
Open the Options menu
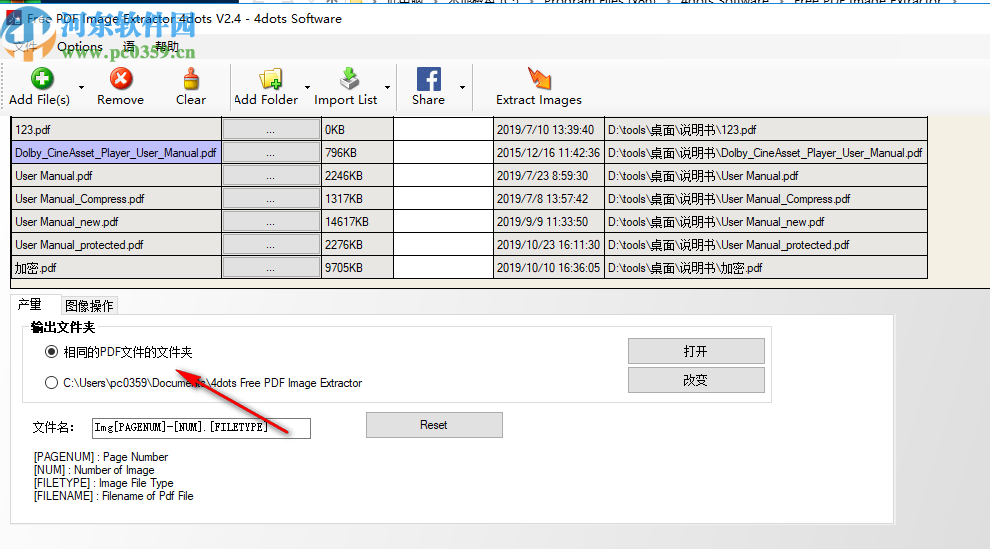click(80, 47)
